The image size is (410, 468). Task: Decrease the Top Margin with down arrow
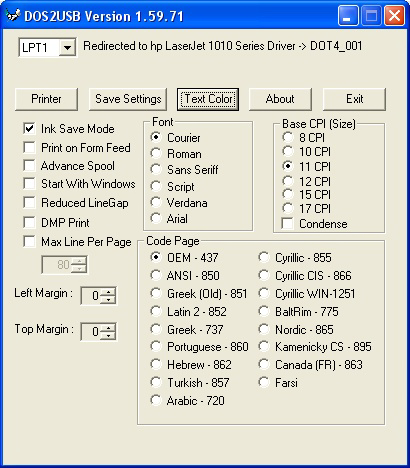click(108, 335)
